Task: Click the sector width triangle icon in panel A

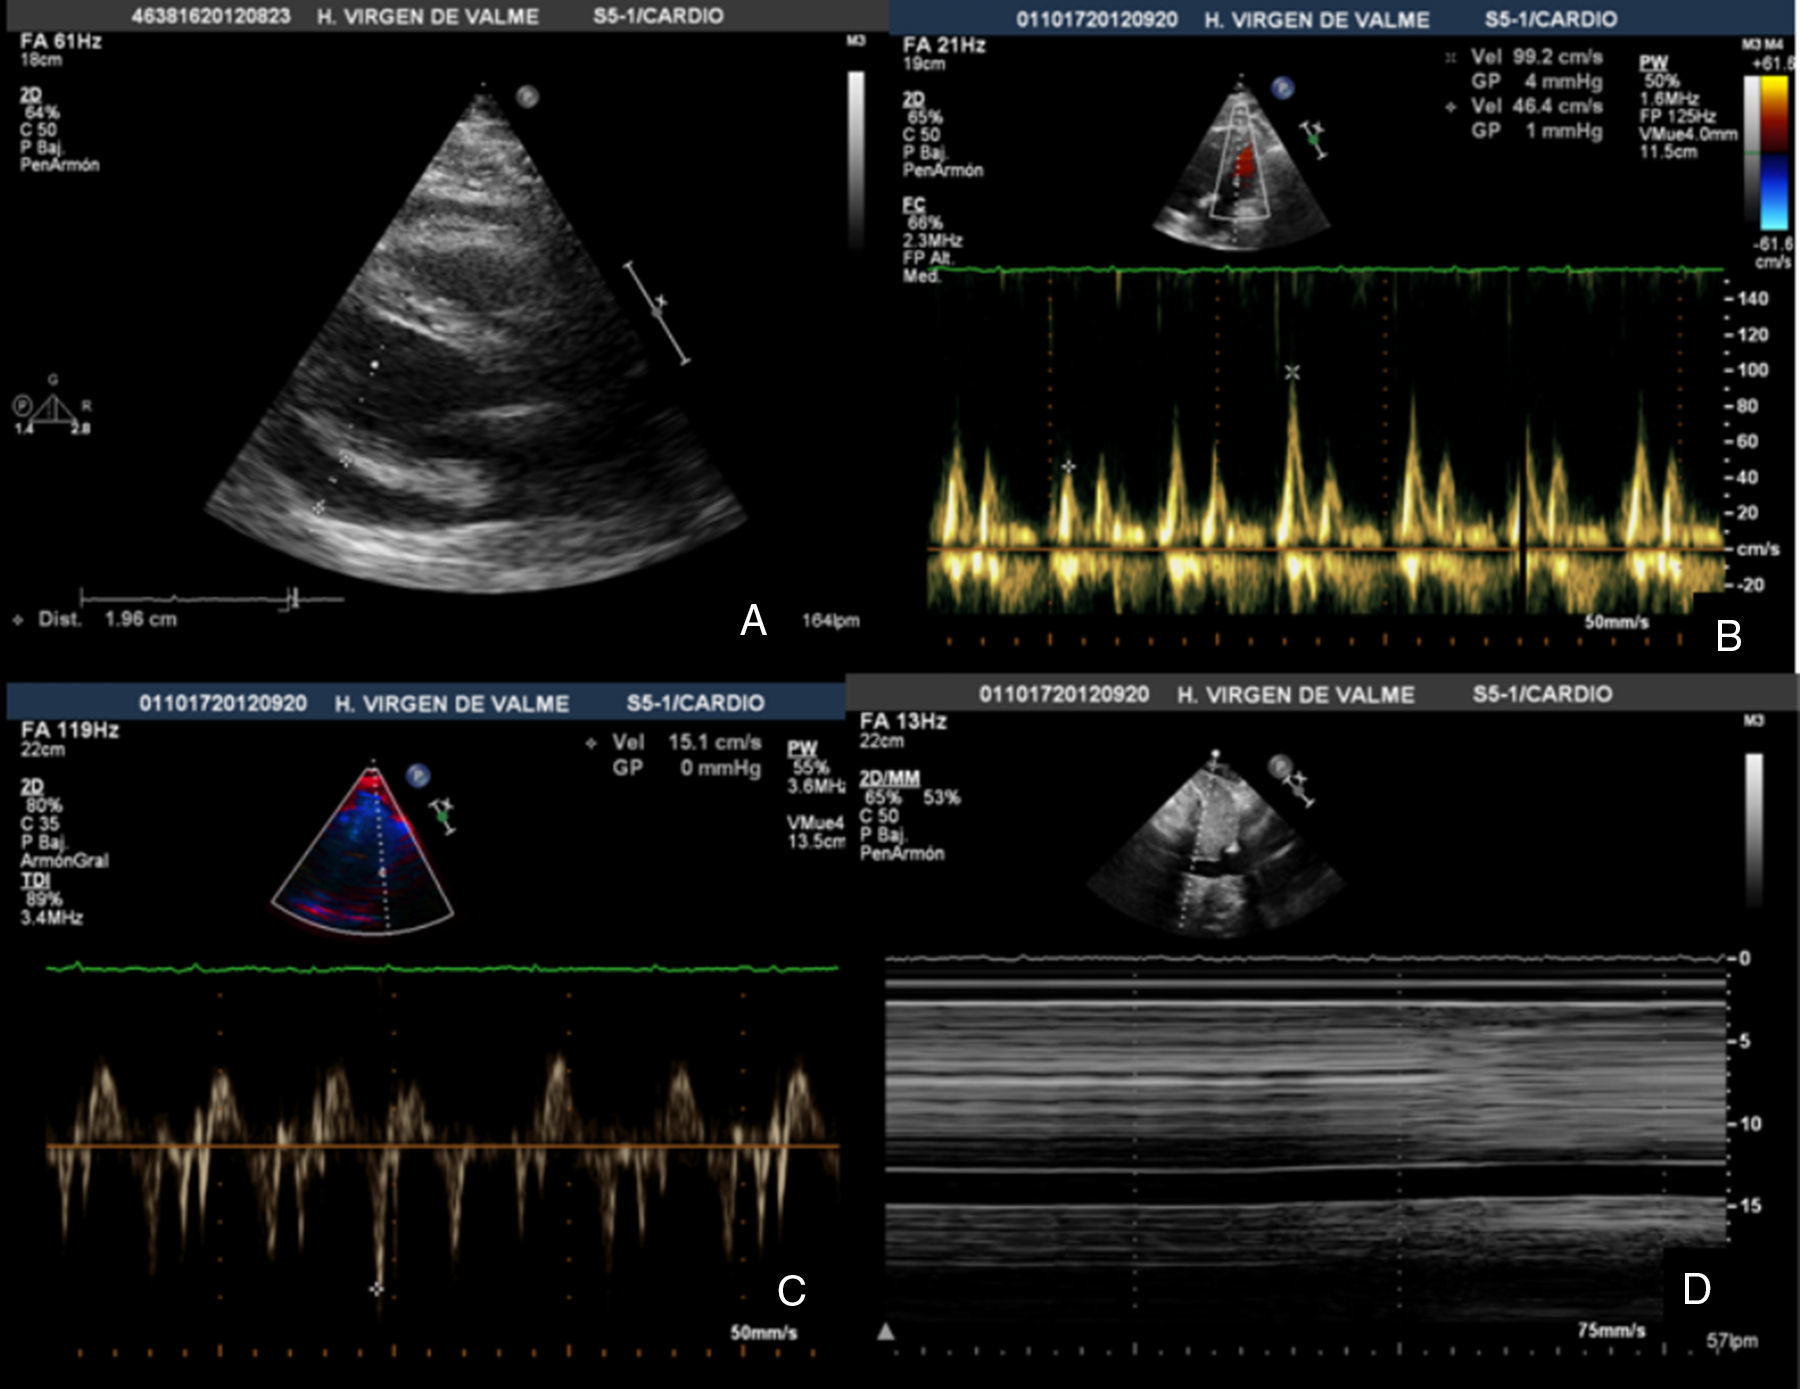Action: coord(53,410)
